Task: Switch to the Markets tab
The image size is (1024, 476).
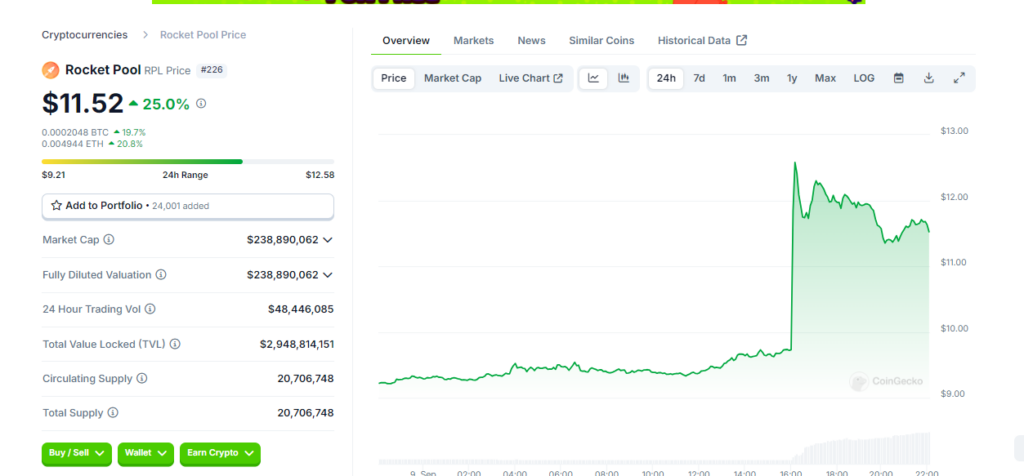Action: click(473, 40)
